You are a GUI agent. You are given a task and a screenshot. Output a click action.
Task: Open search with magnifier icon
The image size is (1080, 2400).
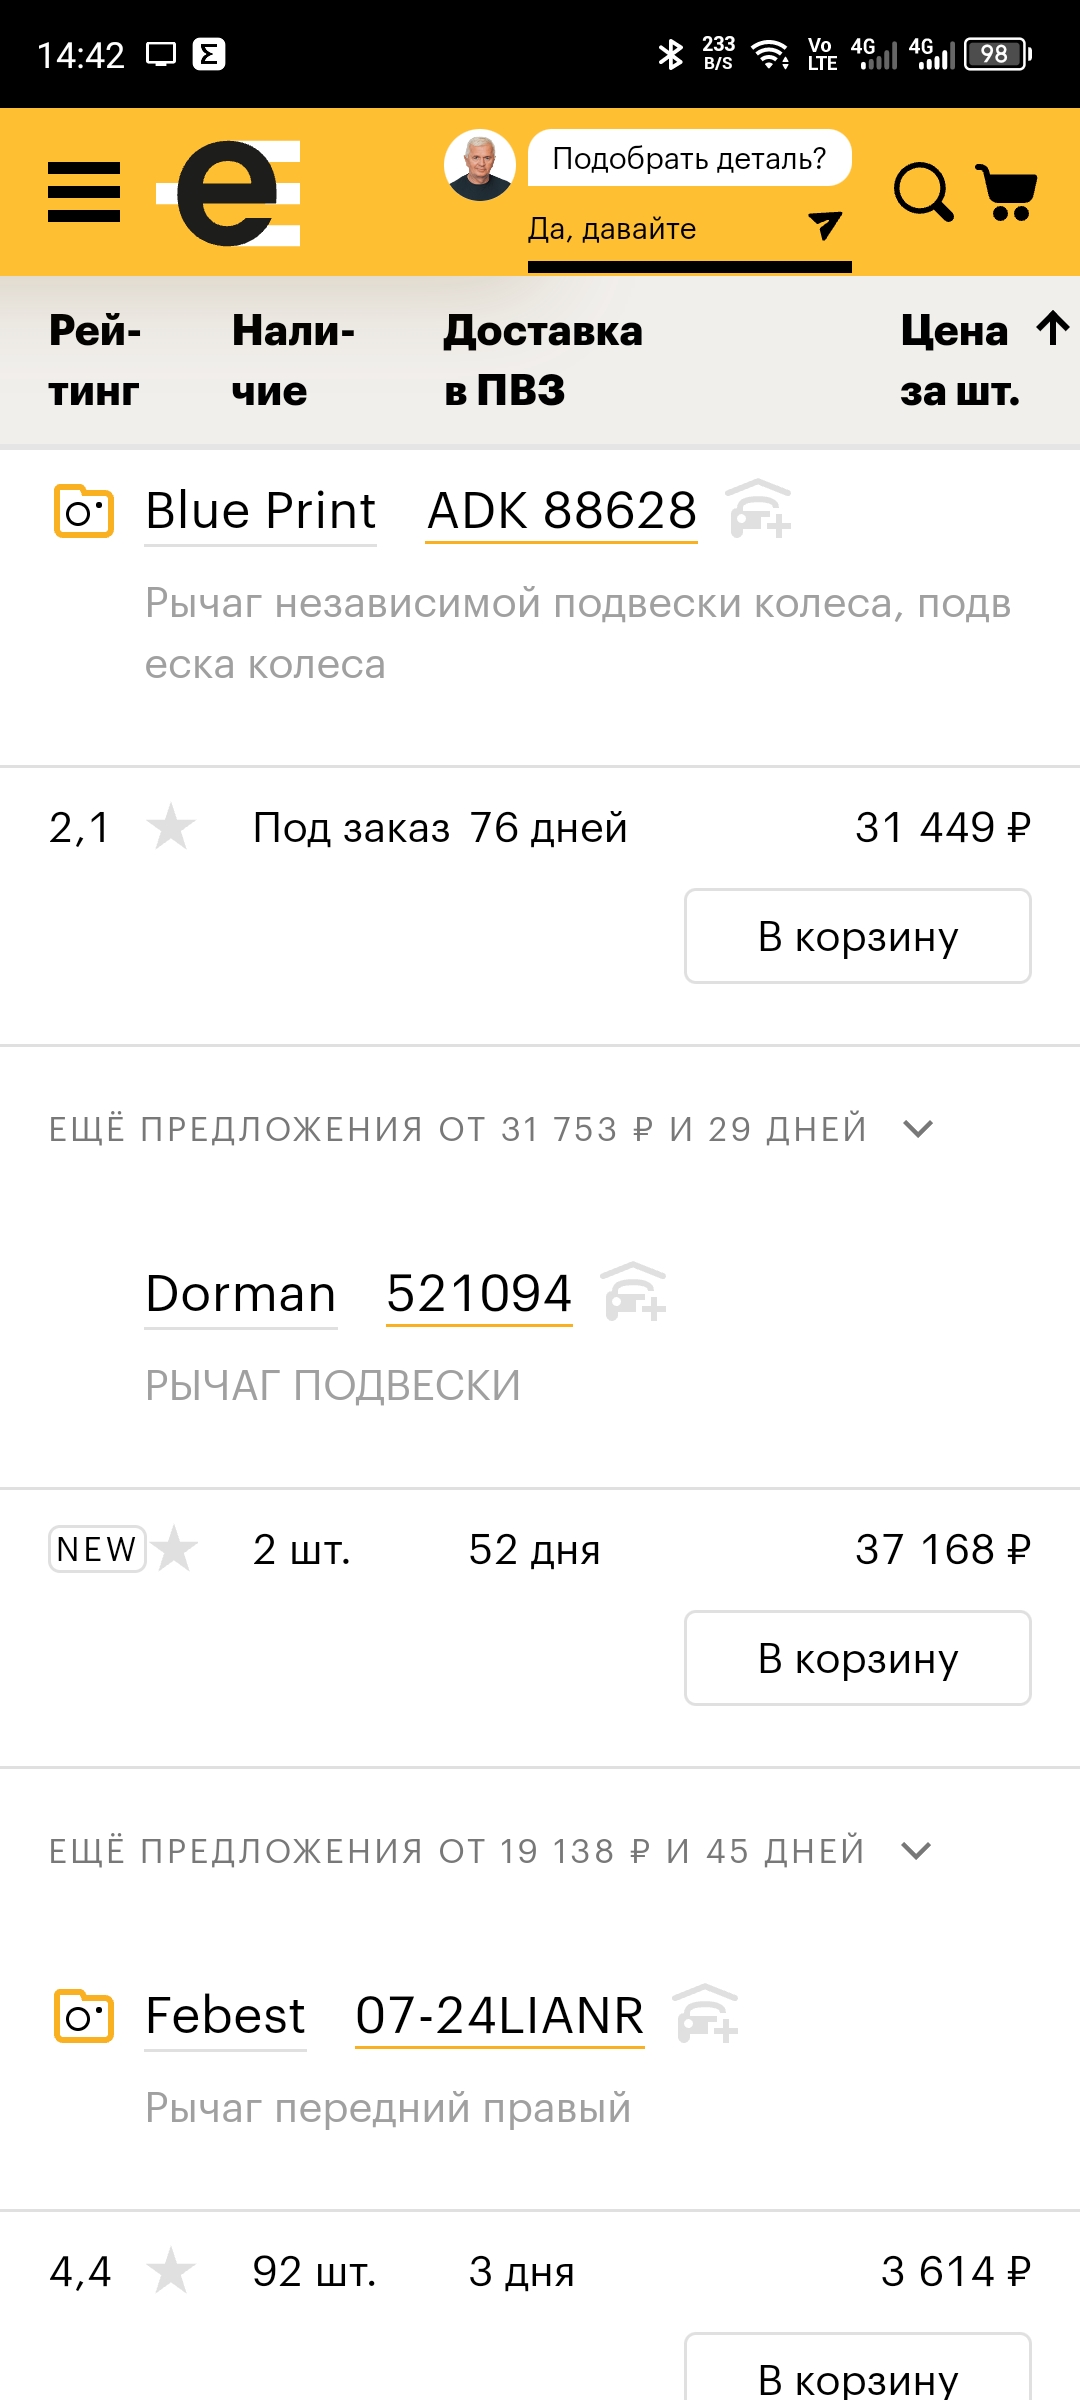tap(922, 191)
